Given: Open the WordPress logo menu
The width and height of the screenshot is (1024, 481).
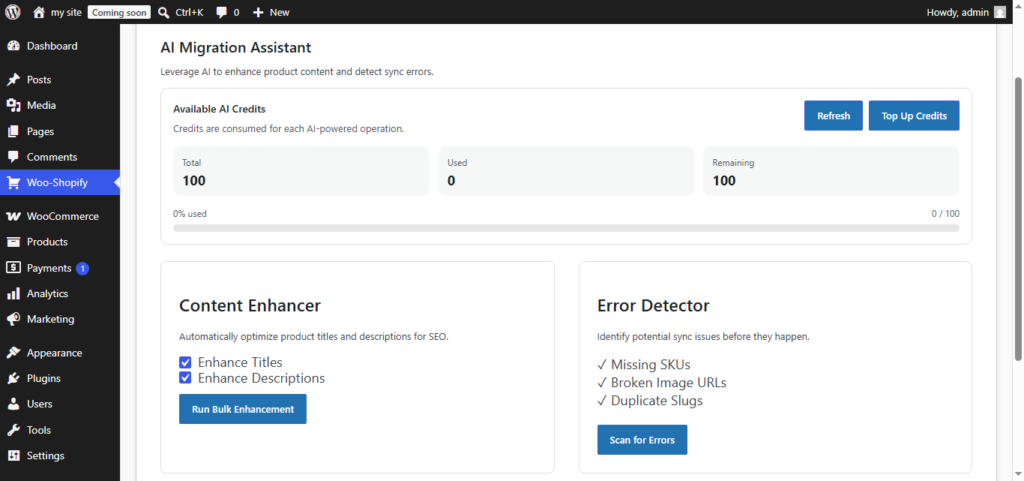Looking at the screenshot, I should tap(13, 12).
